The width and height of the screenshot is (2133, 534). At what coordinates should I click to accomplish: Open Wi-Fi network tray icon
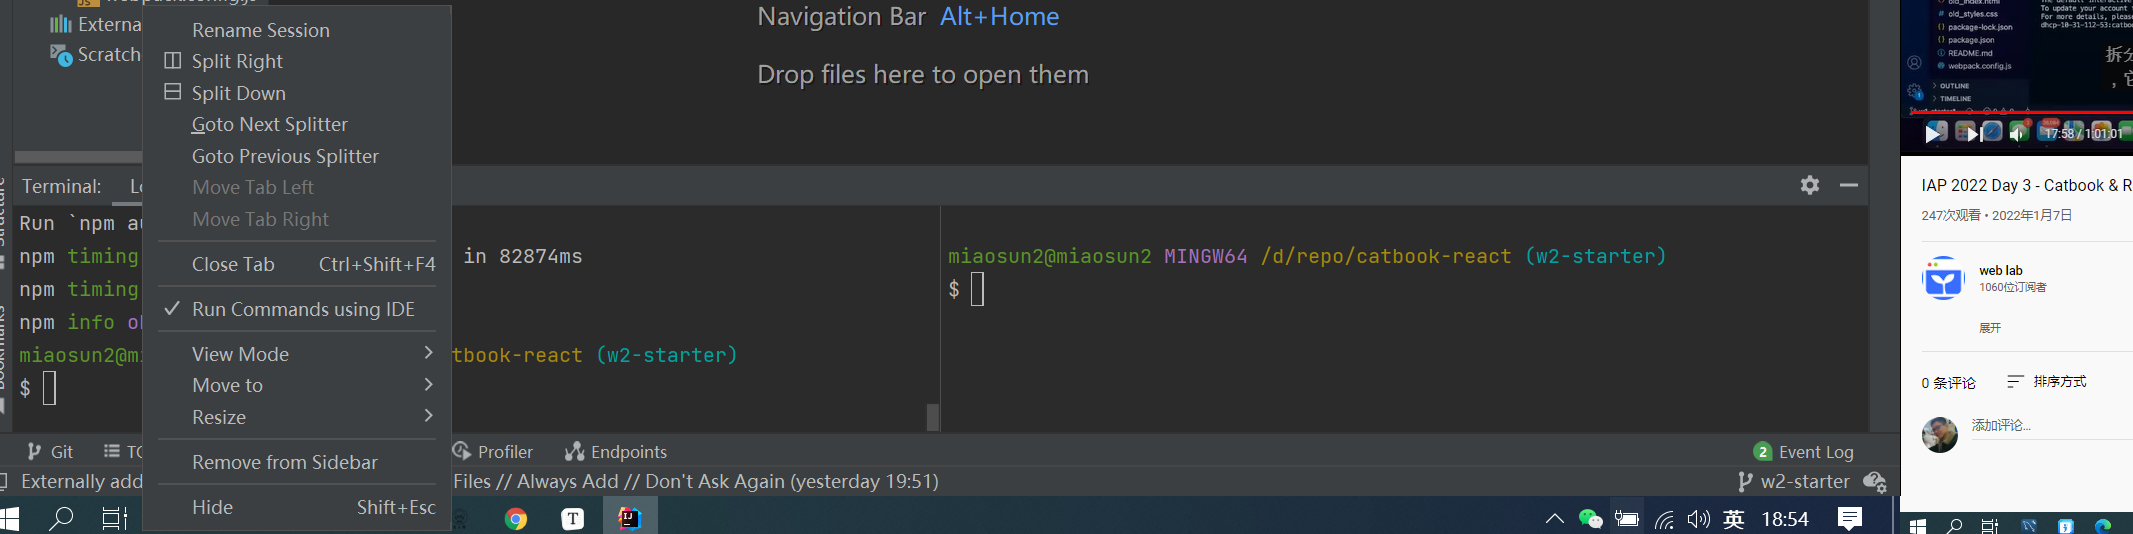pos(1664,519)
